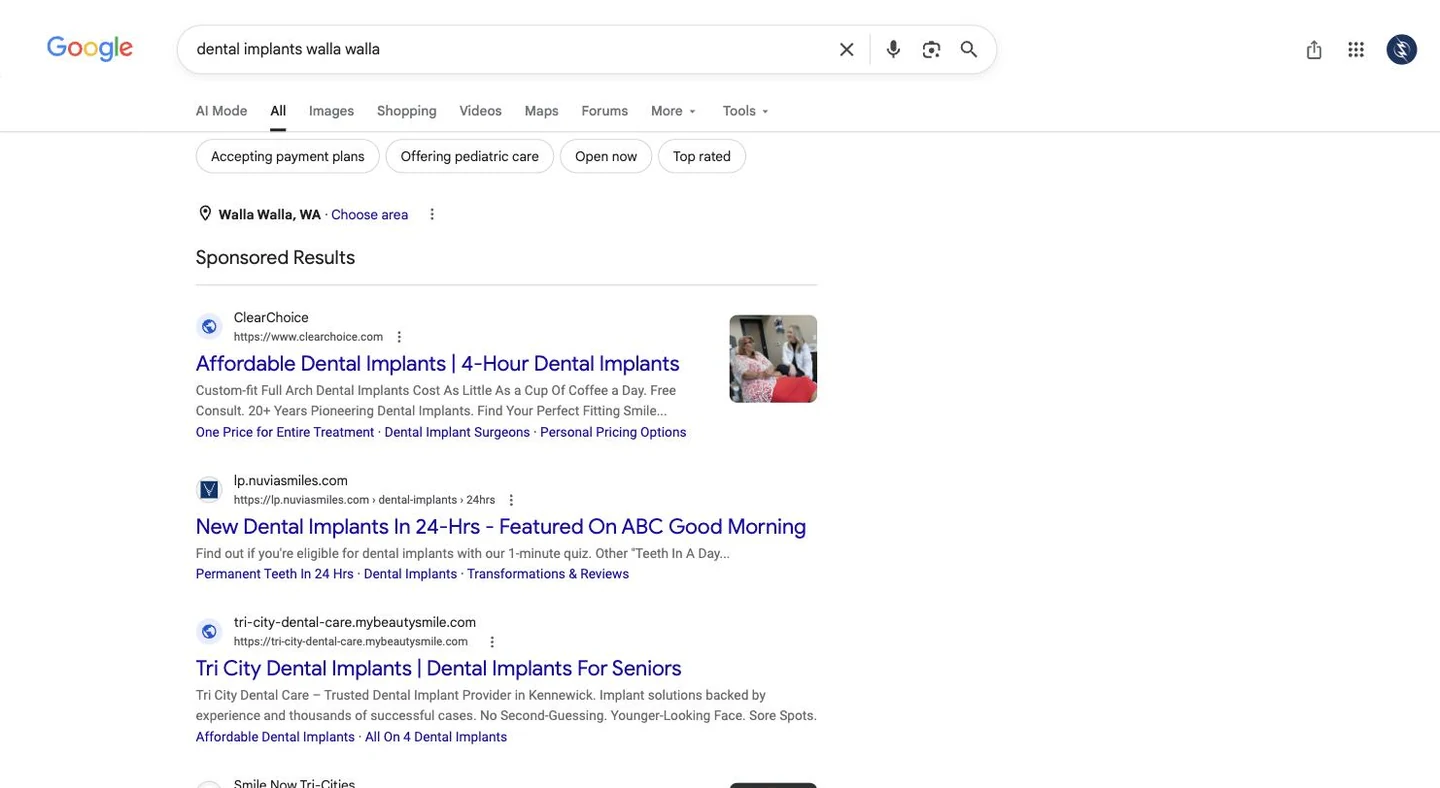Click the share icon at top right
This screenshot has height=788, width=1440.
point(1314,50)
